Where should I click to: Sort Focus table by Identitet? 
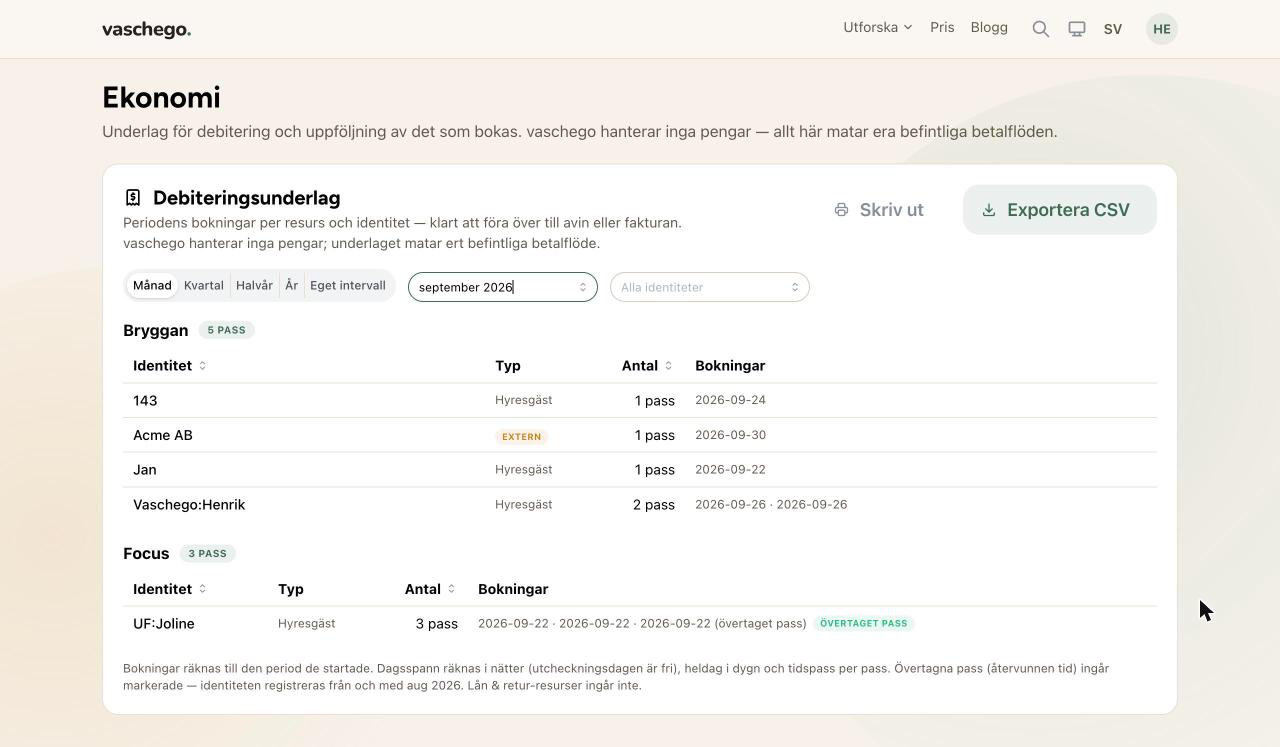click(x=169, y=589)
